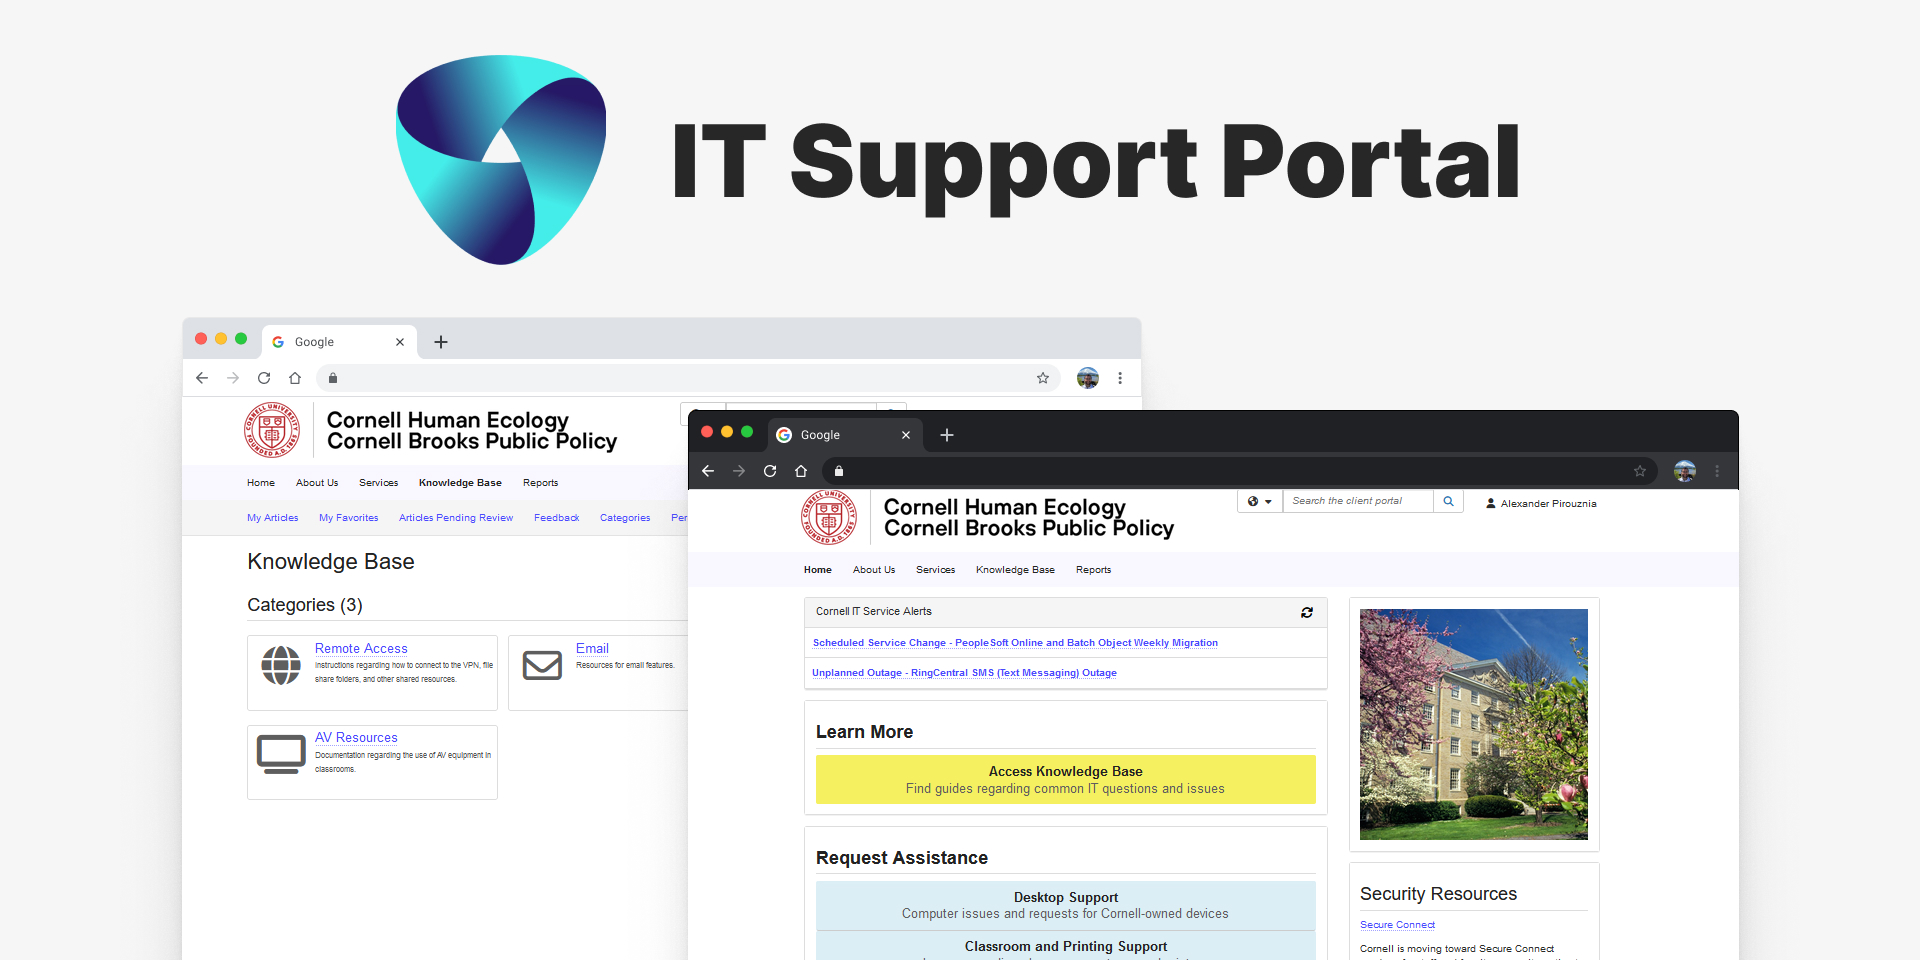Click the Chrome home icon
Screen dimensions: 1920x960
(801, 471)
